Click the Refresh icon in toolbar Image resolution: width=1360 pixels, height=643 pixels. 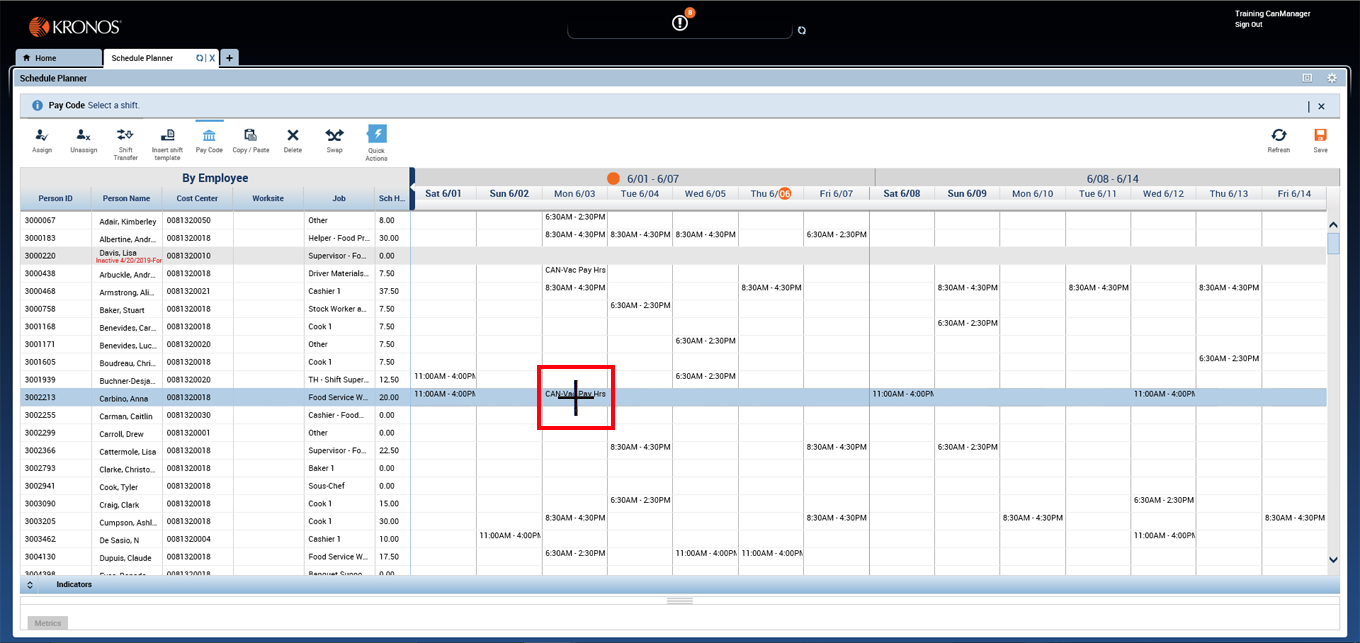(x=1278, y=135)
